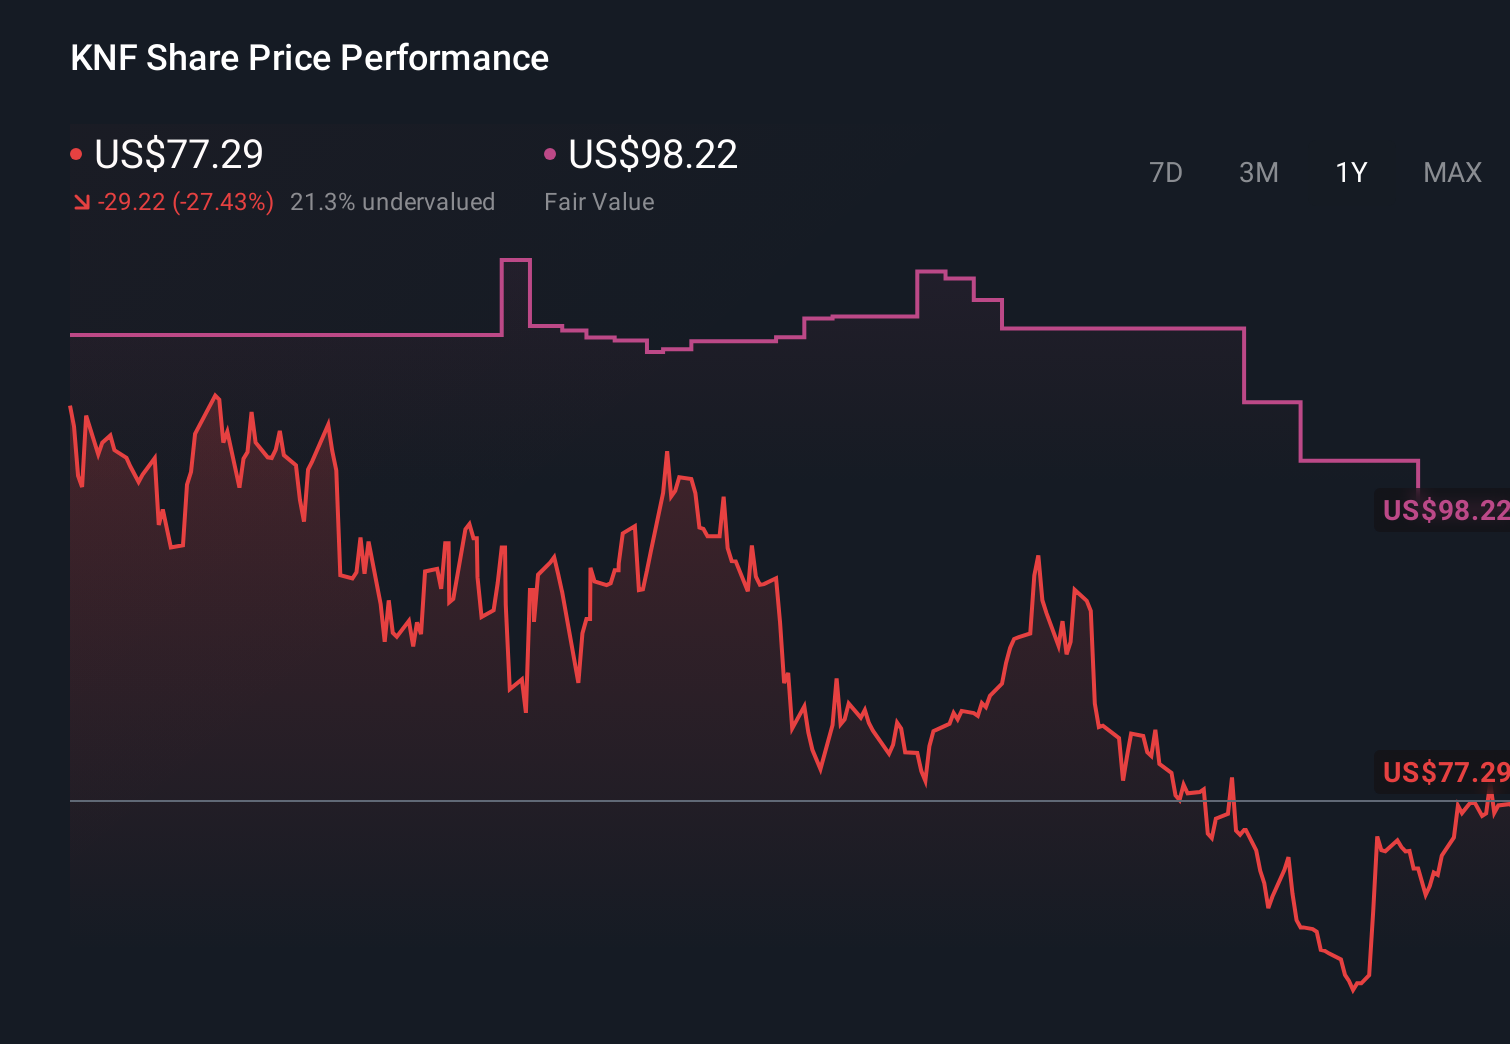Toggle the 21.3% undervalued indicator
The height and width of the screenshot is (1044, 1510).
click(x=393, y=201)
